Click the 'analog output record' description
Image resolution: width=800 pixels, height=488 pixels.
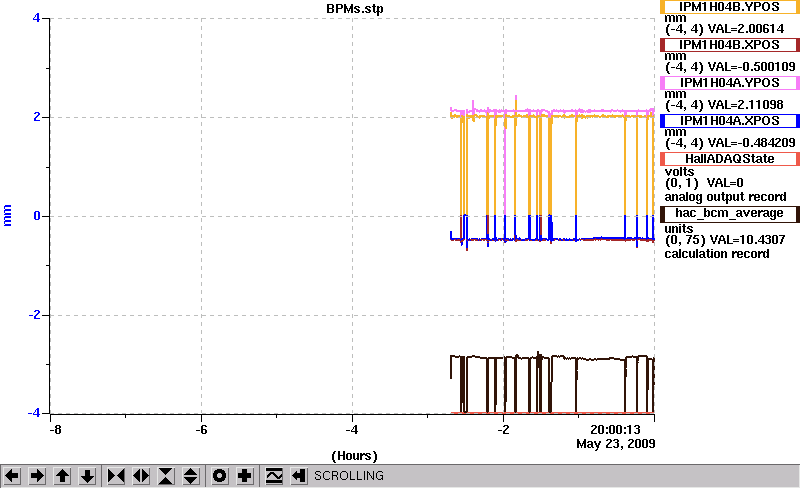click(x=726, y=197)
